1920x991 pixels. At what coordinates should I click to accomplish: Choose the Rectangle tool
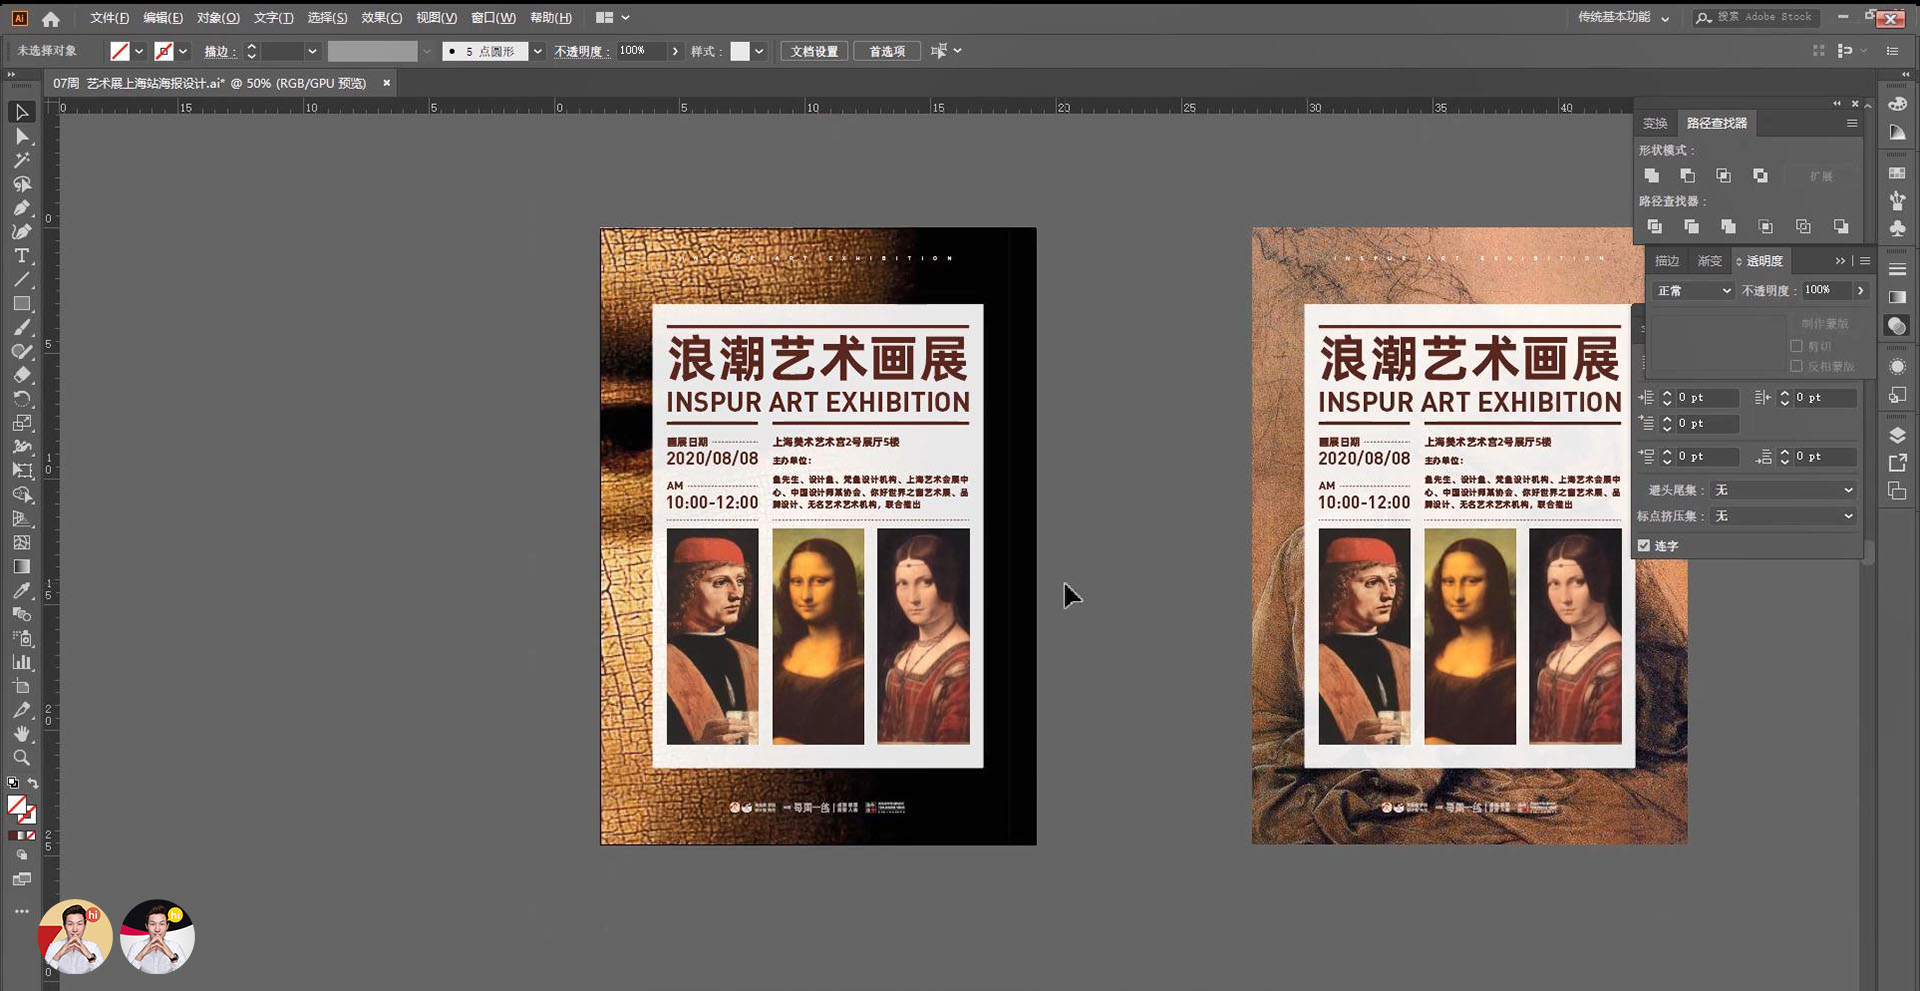[x=21, y=304]
